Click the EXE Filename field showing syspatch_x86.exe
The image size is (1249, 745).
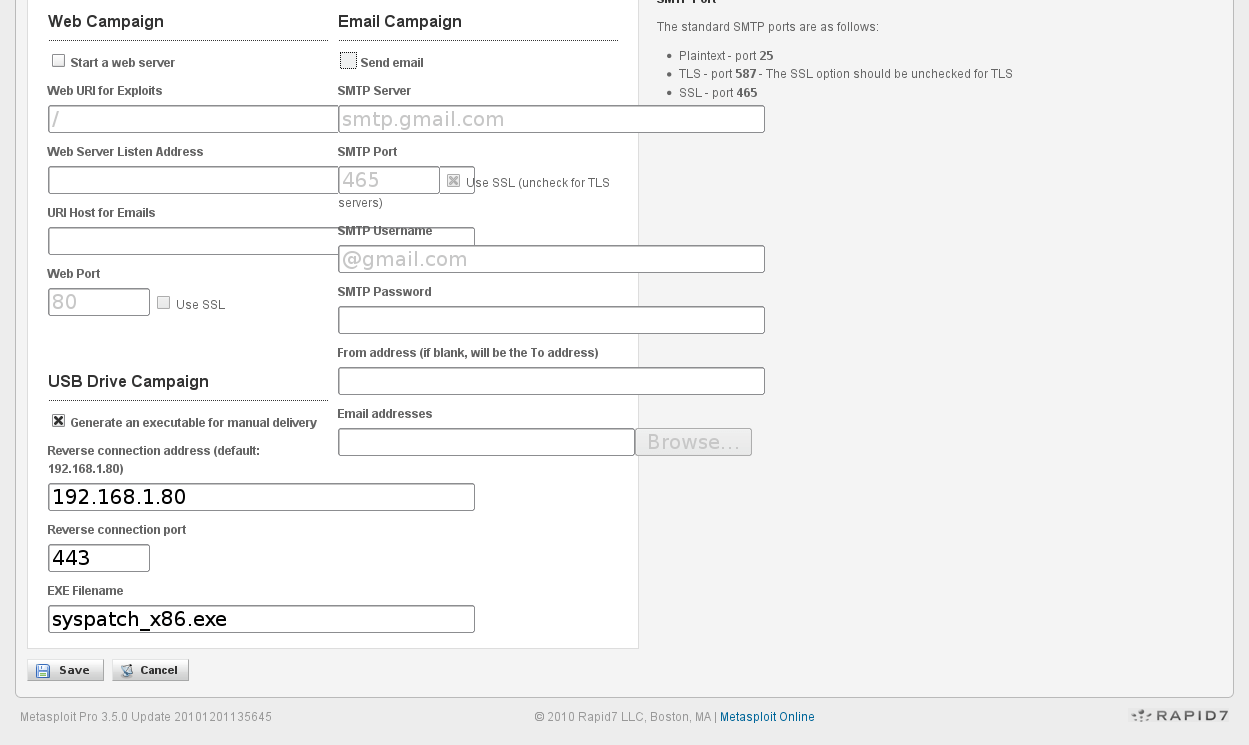[x=260, y=618]
